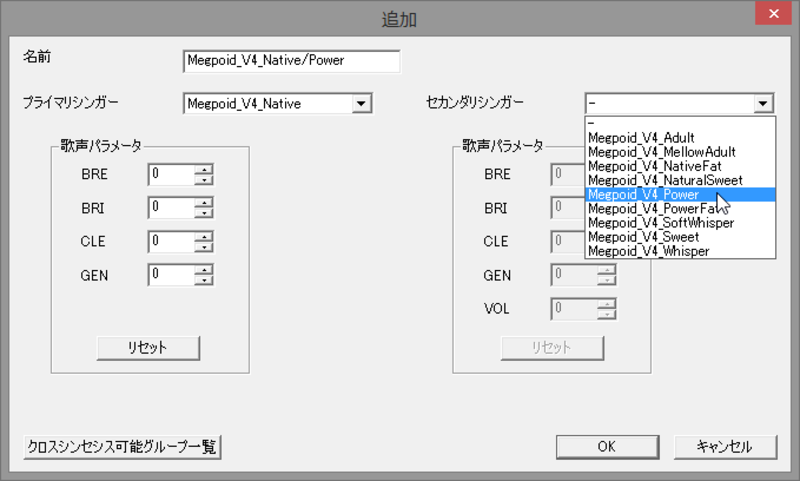Choose Megpoid_V4_Adult from the list
Viewport: 800px width, 481px height.
coord(680,138)
